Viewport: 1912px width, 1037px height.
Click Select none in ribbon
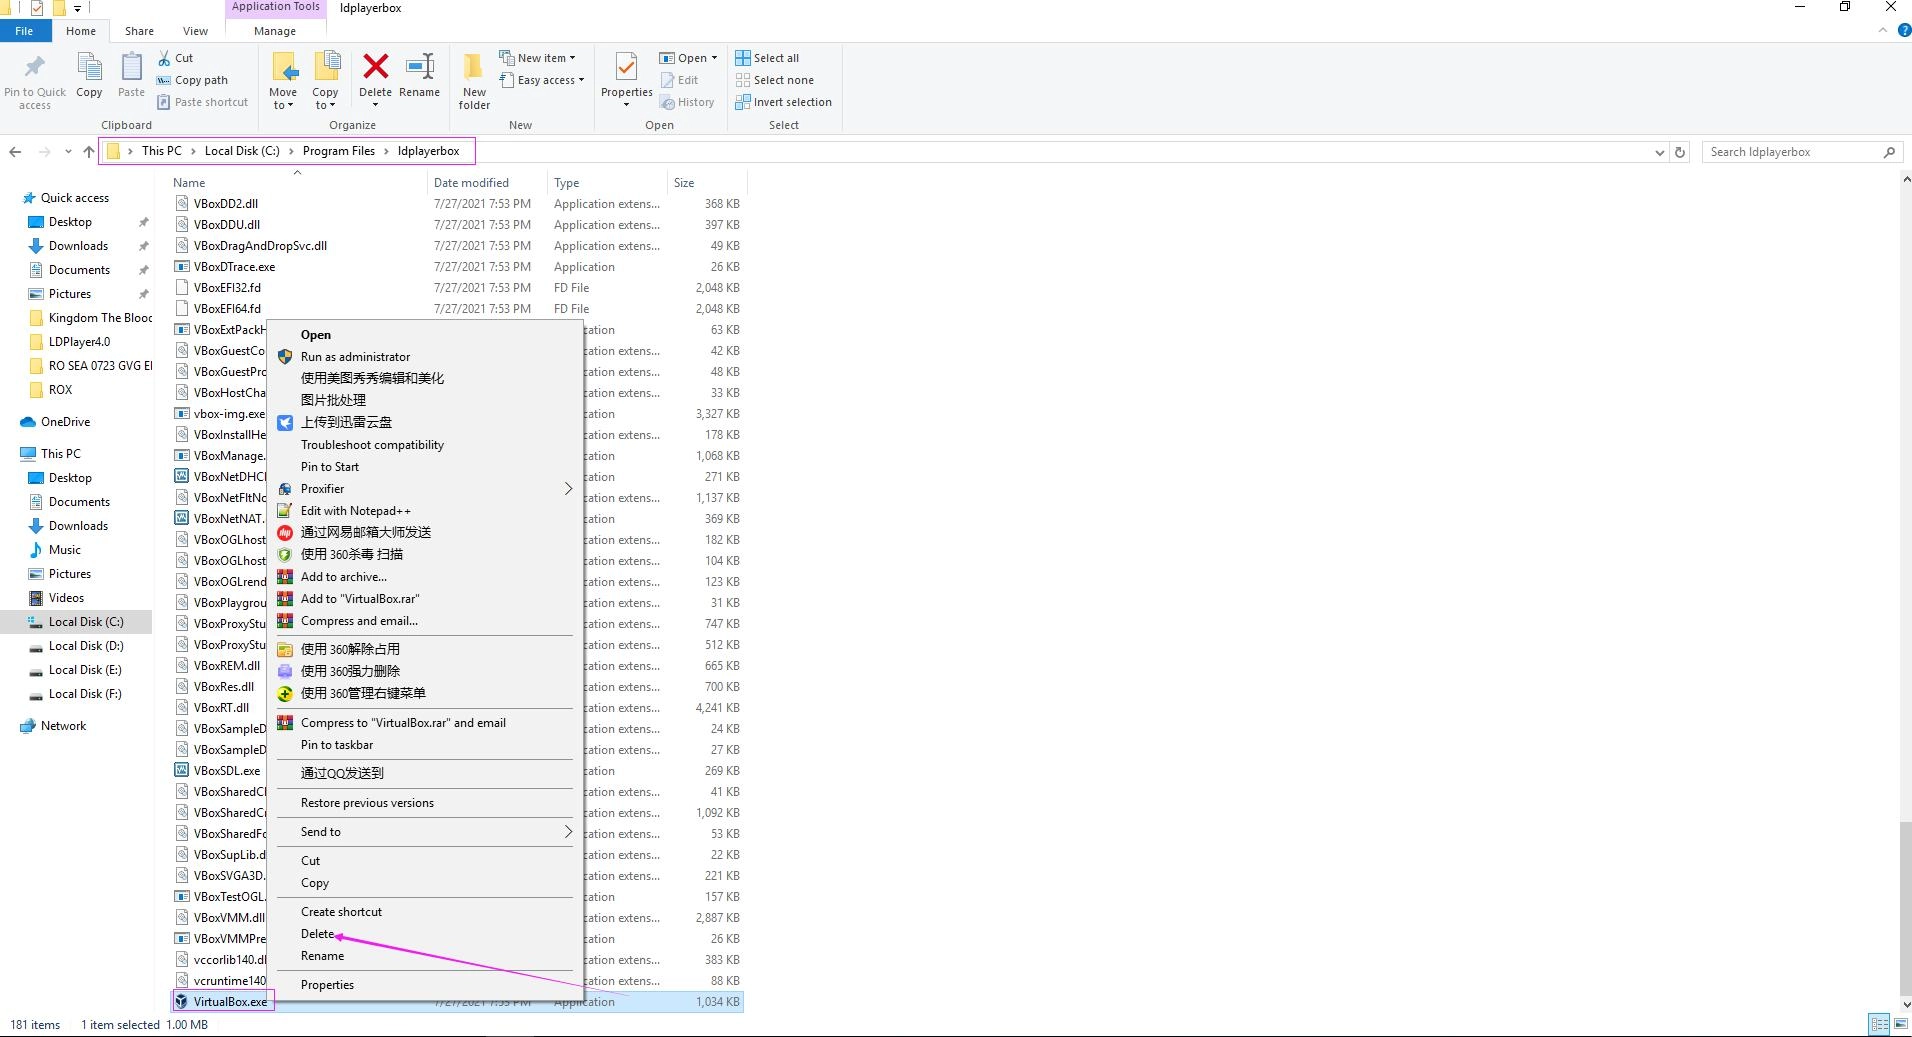[774, 80]
